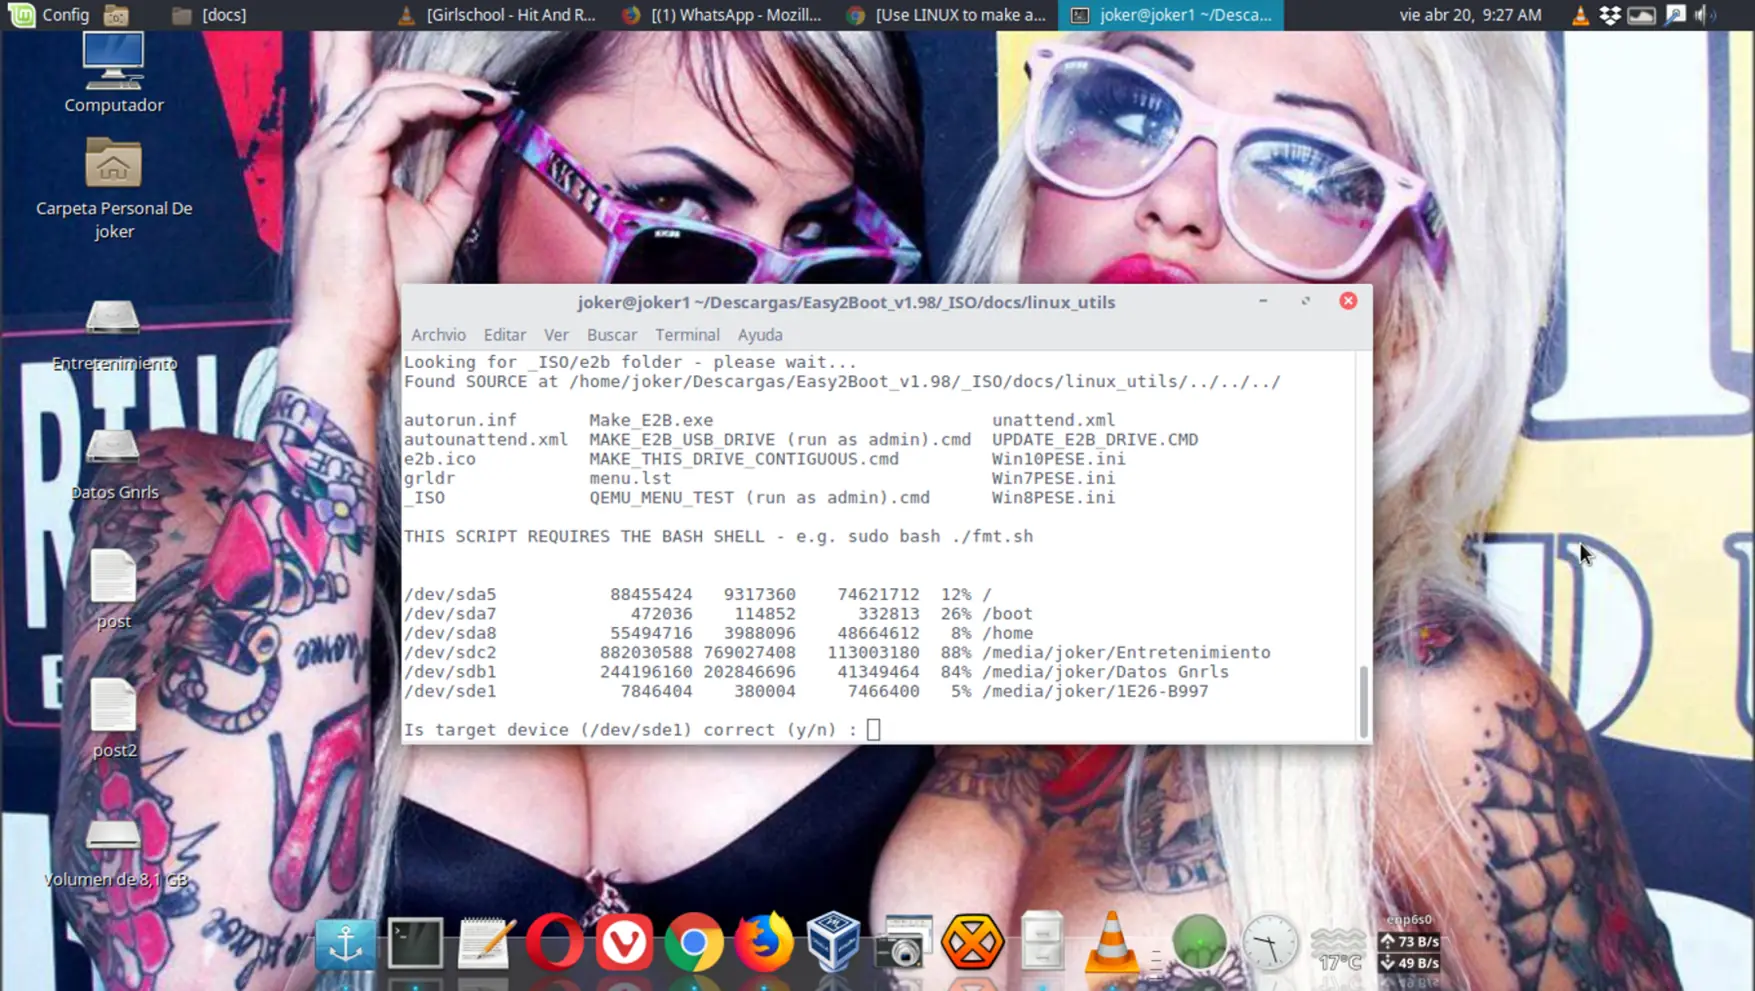
Task: Launch the text editor from the dock
Action: (485, 943)
